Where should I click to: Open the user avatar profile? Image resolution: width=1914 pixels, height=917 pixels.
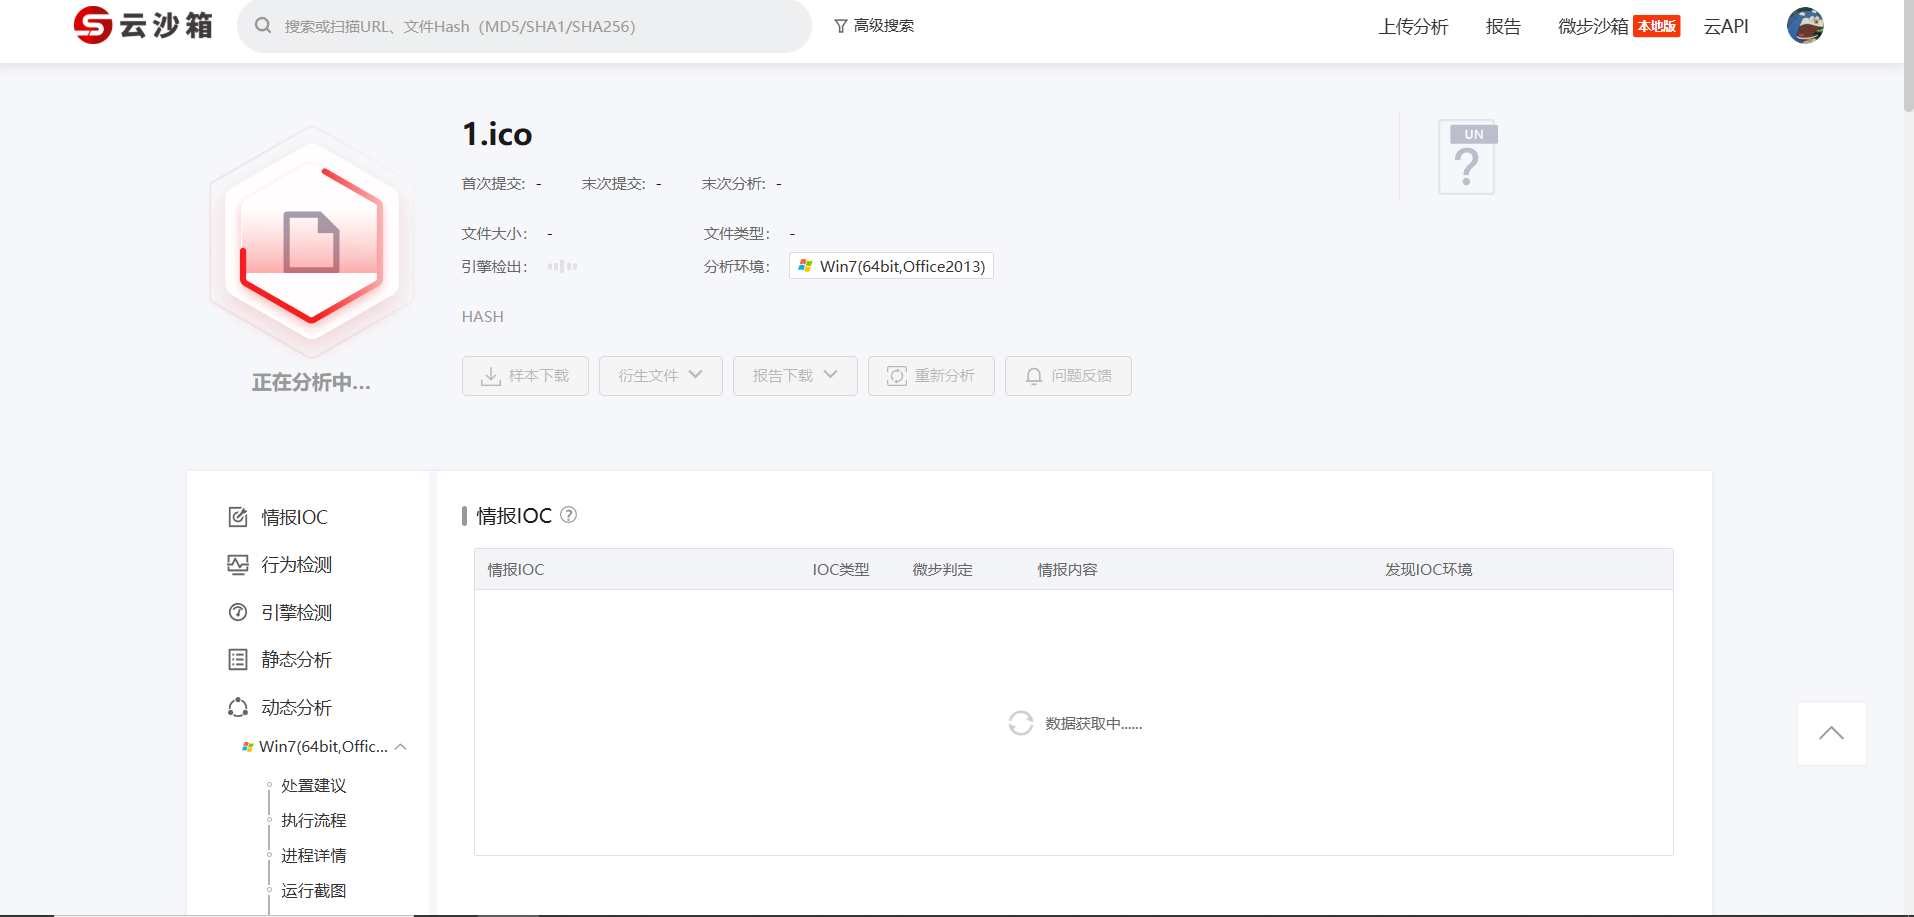[1804, 26]
